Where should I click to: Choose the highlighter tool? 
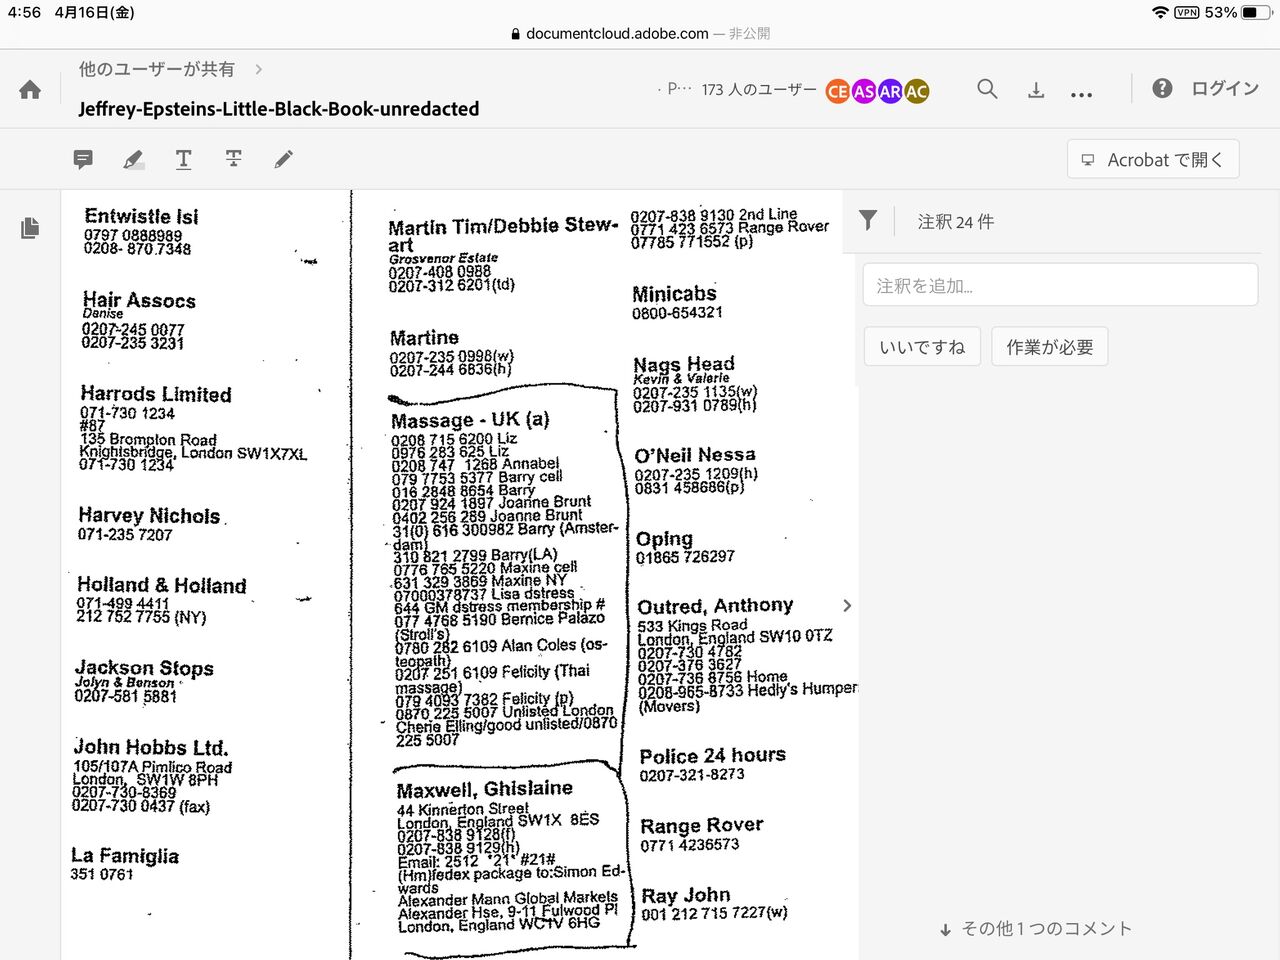[x=133, y=159]
